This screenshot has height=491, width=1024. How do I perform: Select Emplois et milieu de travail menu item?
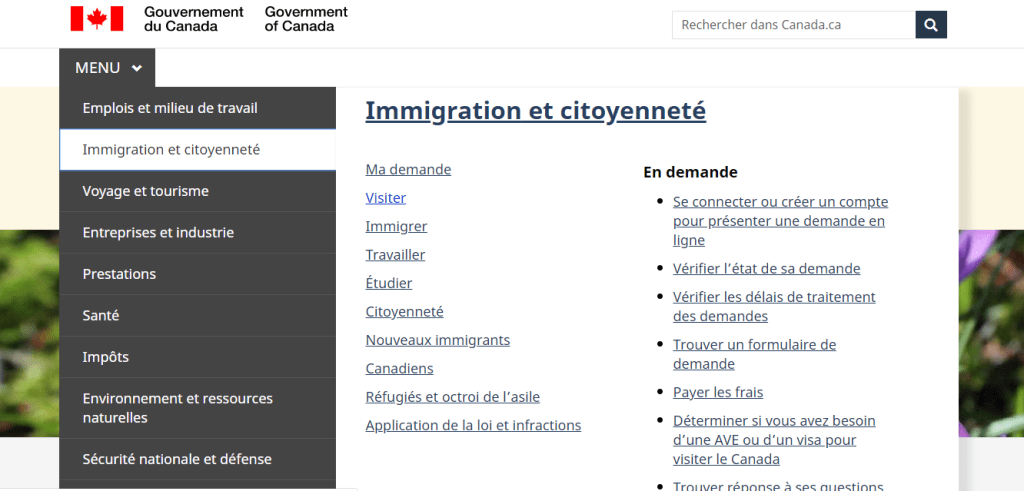197,108
